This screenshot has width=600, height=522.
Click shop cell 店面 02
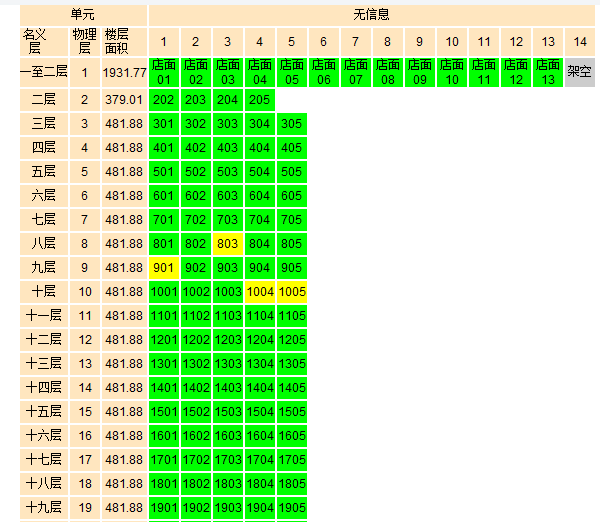pos(196,72)
